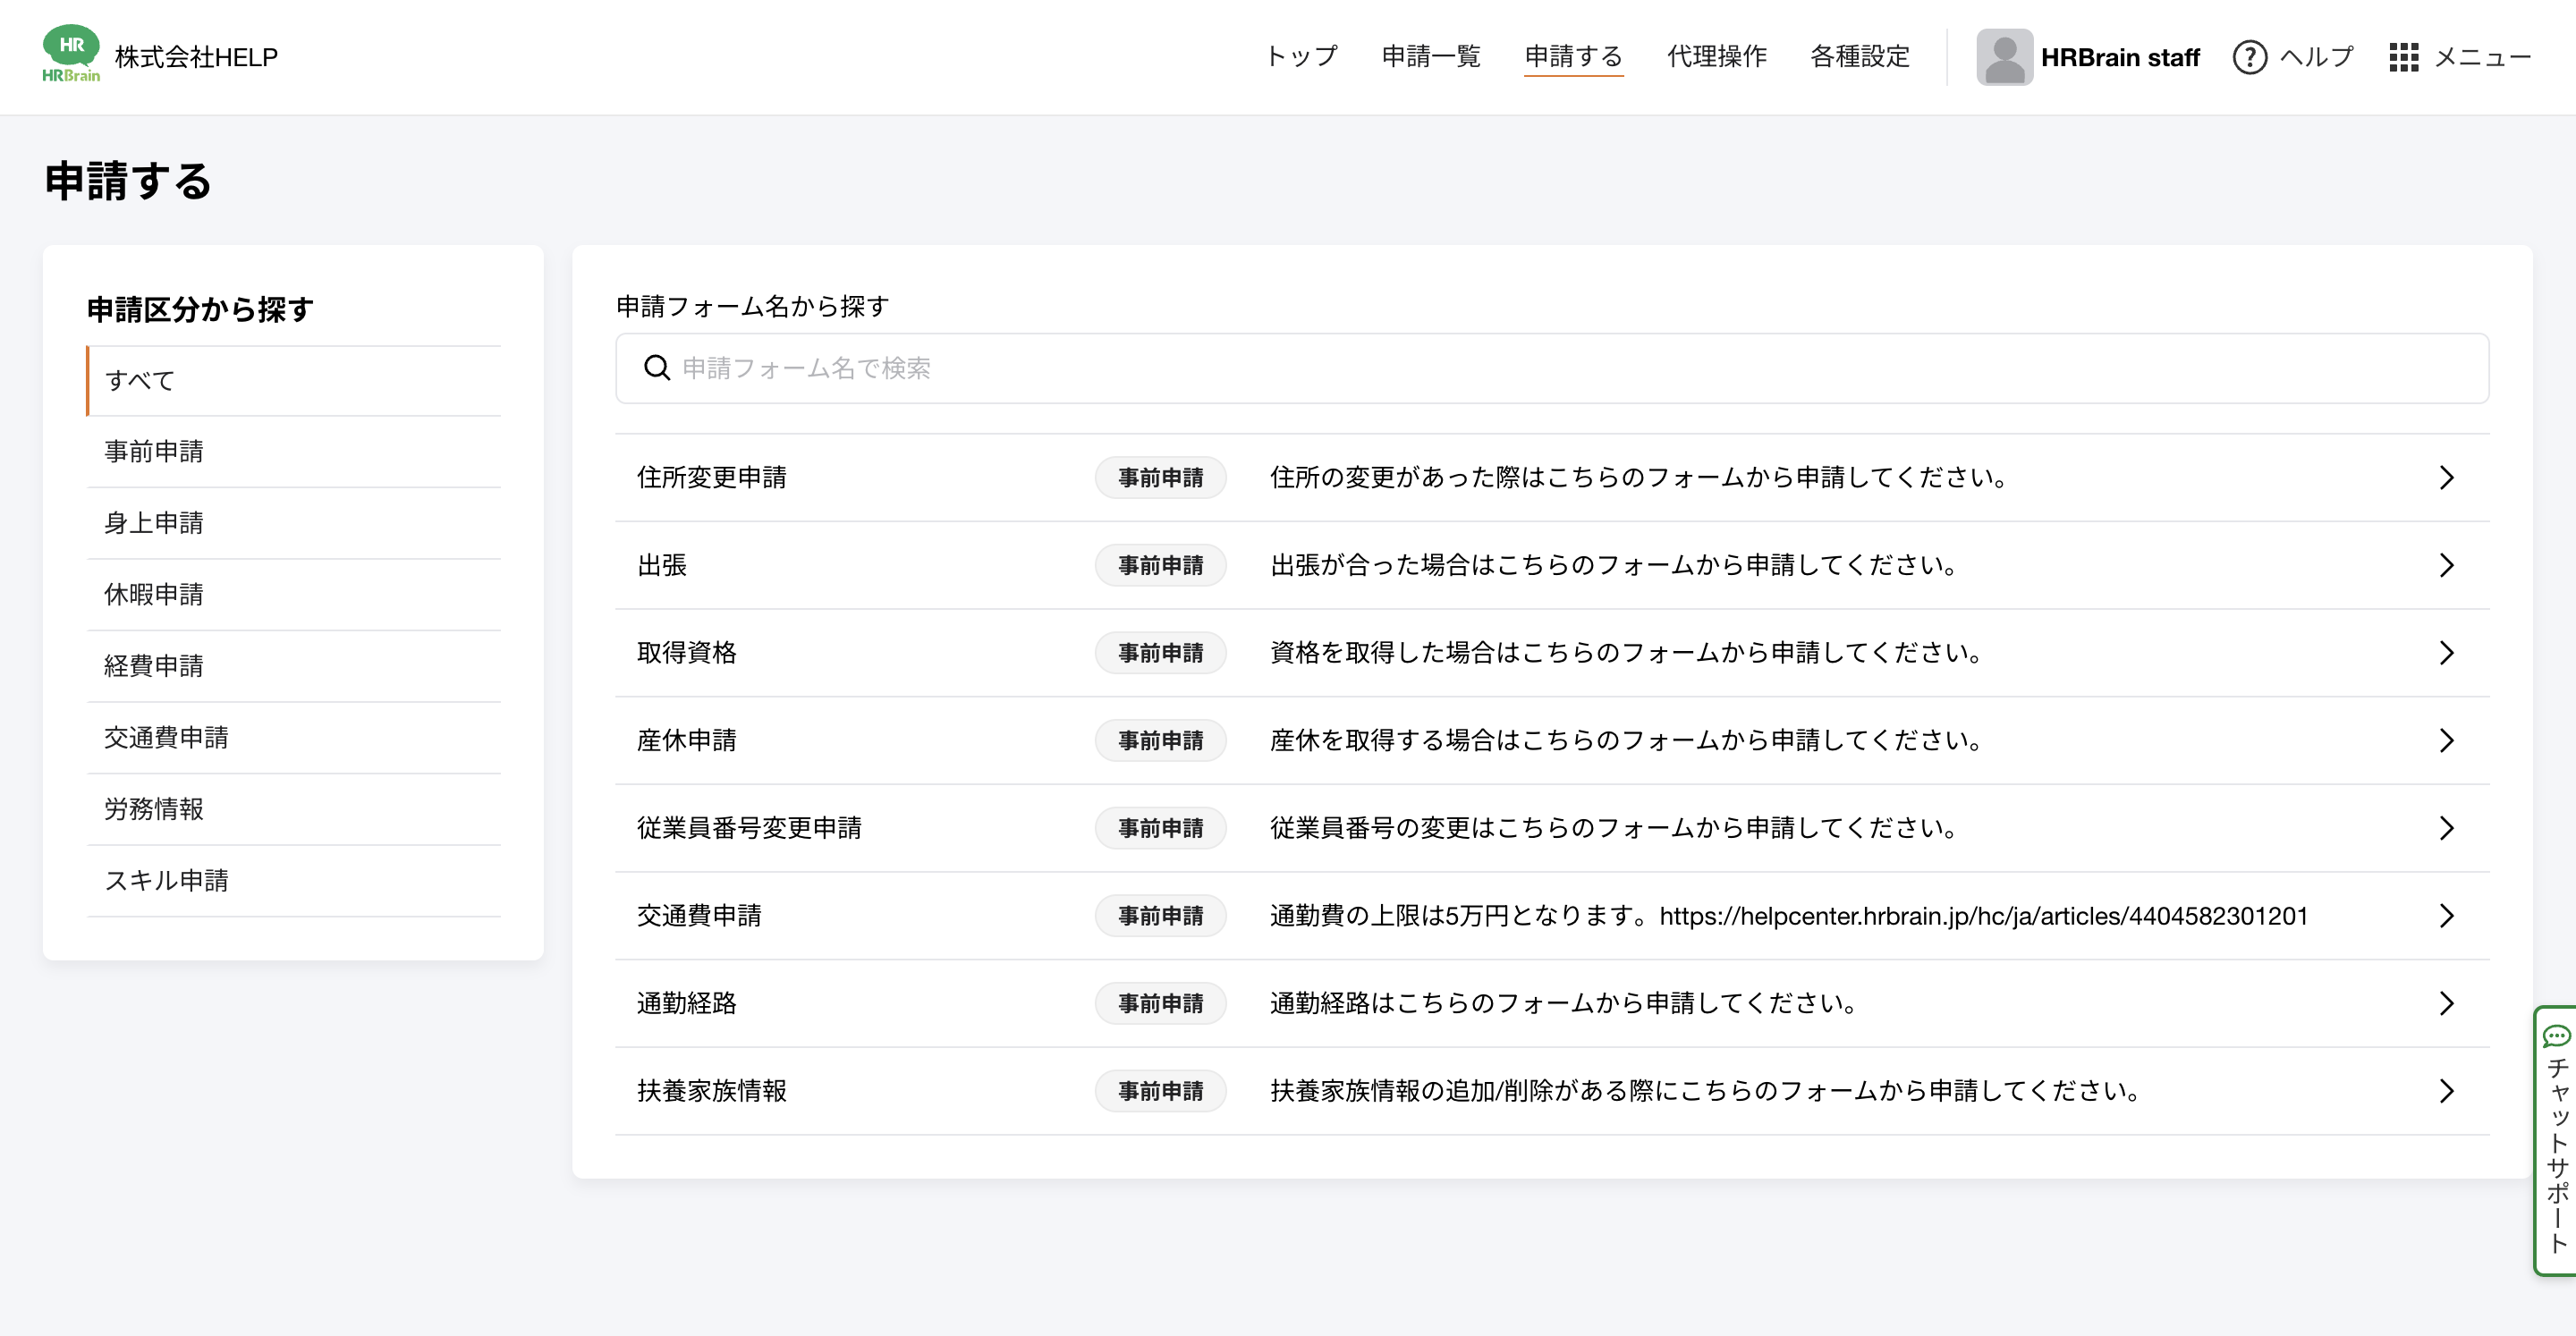This screenshot has height=1336, width=2576.
Task: Open the 交通費申請 form link
Action: tap(699, 915)
